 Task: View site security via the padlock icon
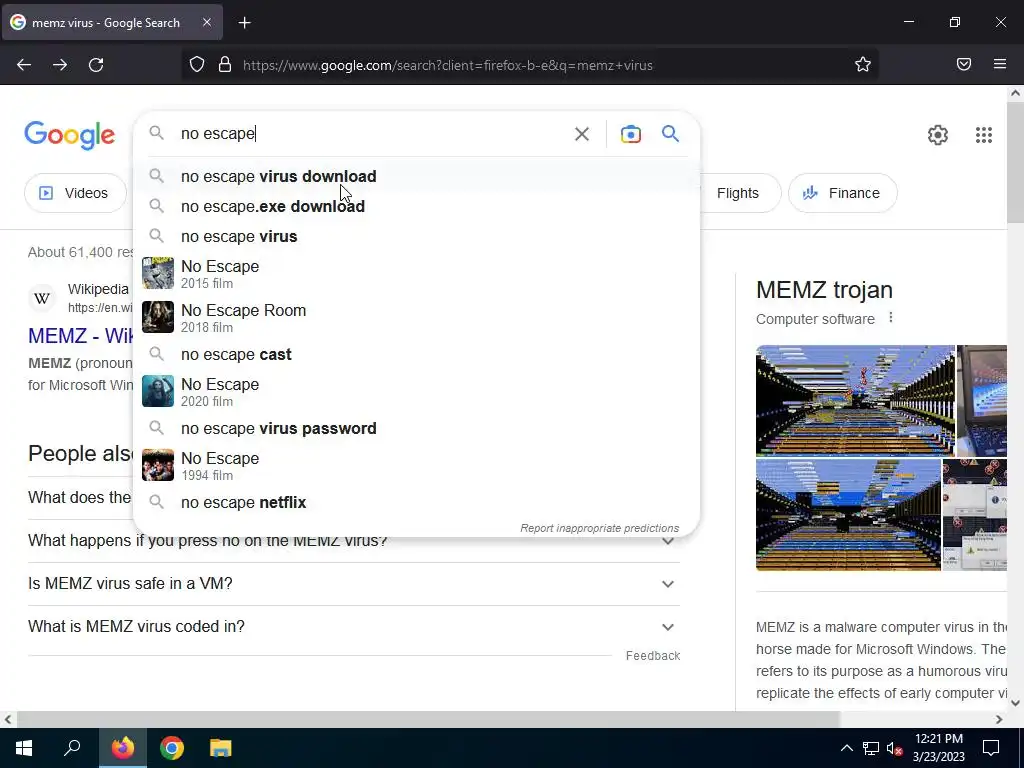coord(225,65)
